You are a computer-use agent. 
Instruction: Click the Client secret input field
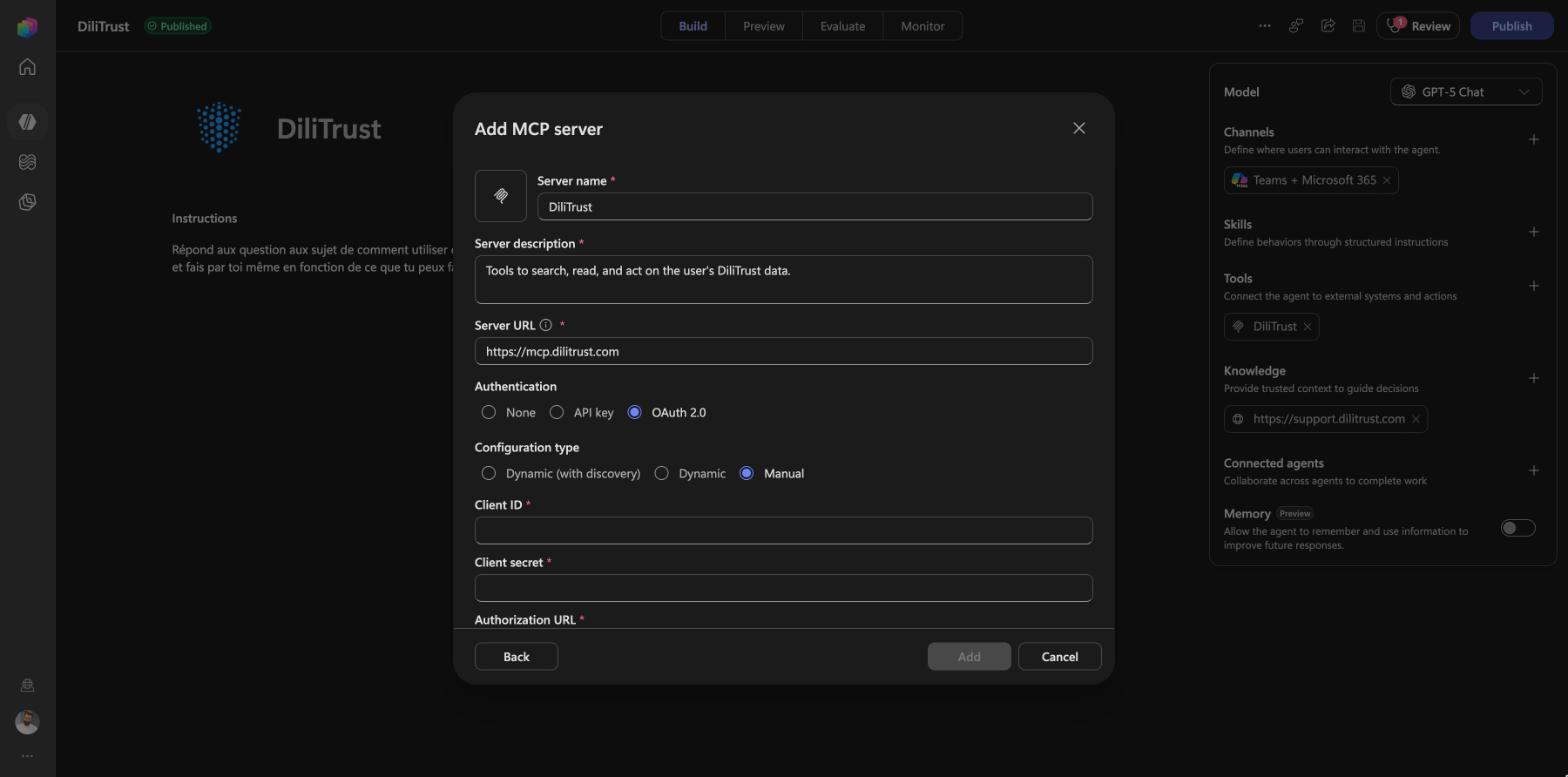pyautogui.click(x=784, y=588)
